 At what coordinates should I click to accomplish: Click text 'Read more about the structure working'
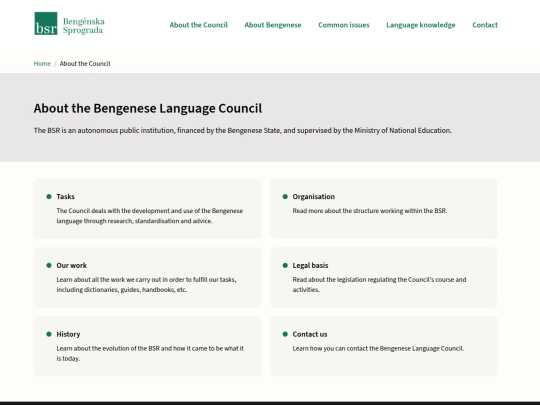[x=370, y=211]
